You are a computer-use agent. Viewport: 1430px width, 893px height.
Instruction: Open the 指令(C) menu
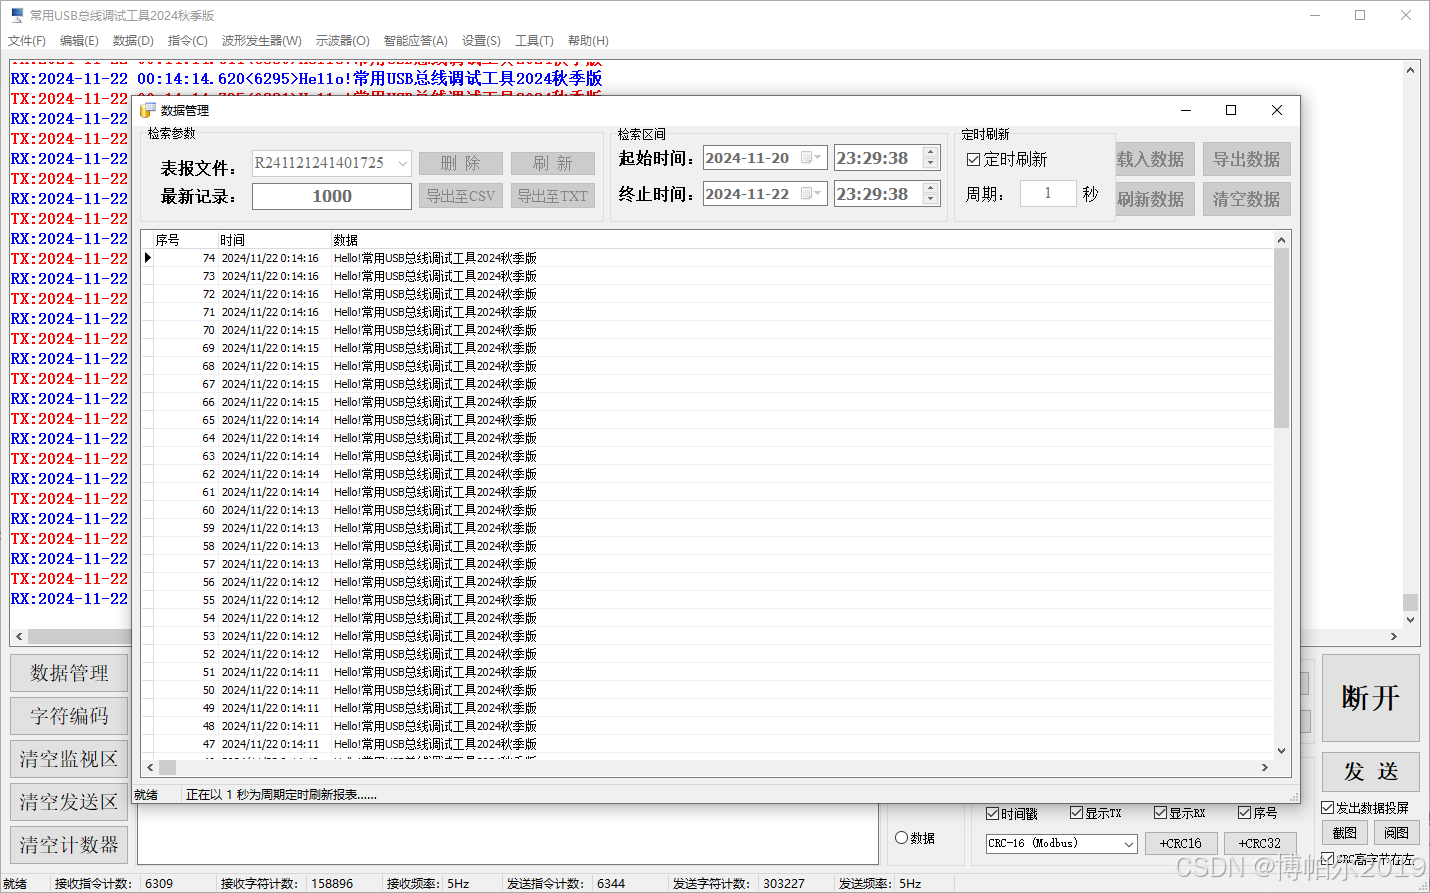point(188,41)
